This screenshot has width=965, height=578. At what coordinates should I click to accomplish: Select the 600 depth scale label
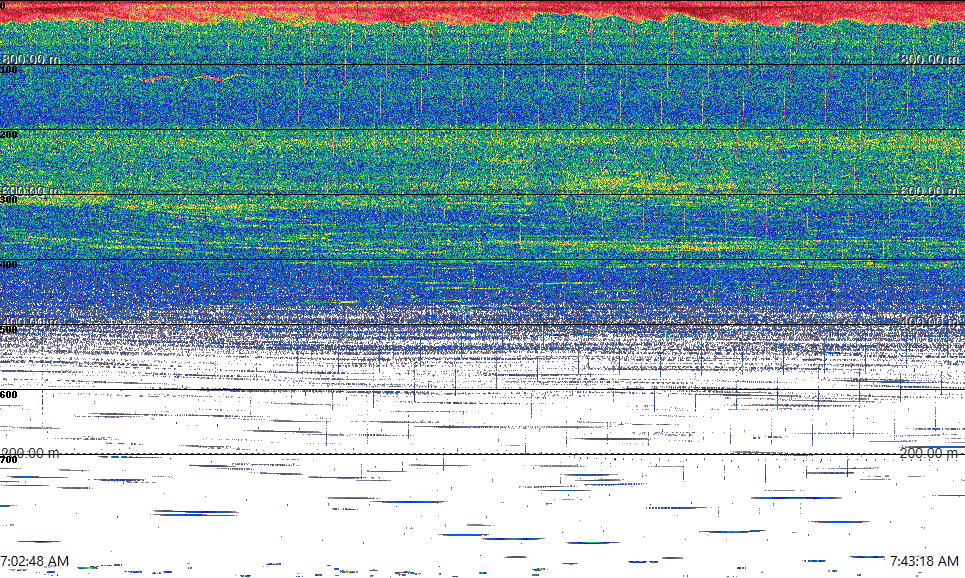[9, 395]
